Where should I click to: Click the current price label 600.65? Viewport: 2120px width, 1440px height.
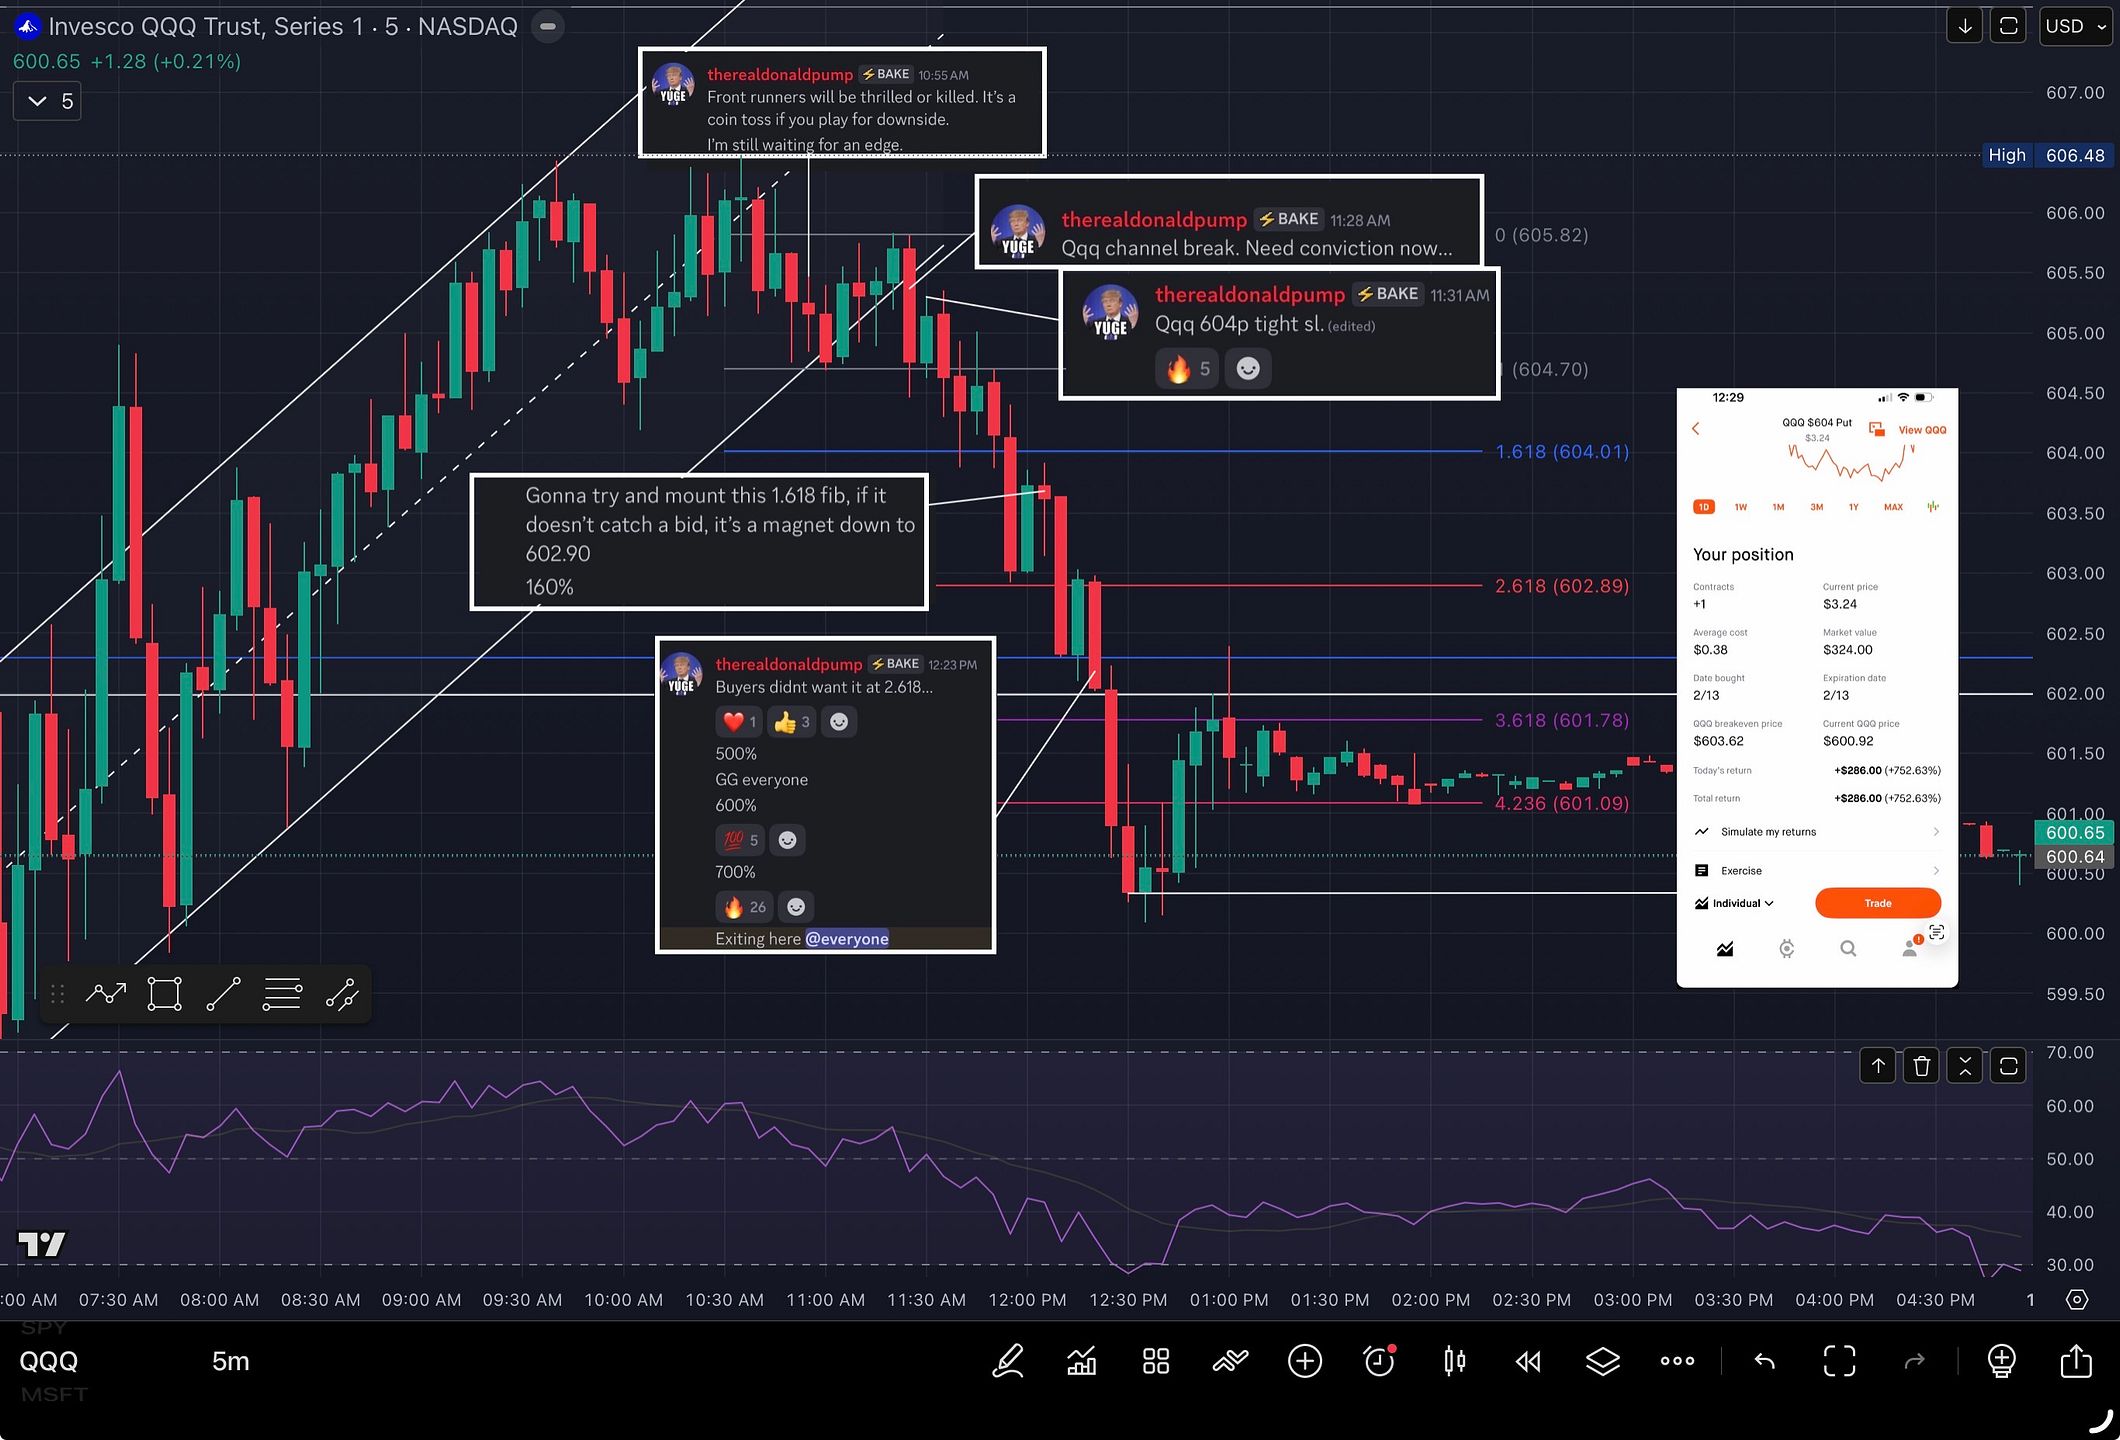(x=2075, y=832)
